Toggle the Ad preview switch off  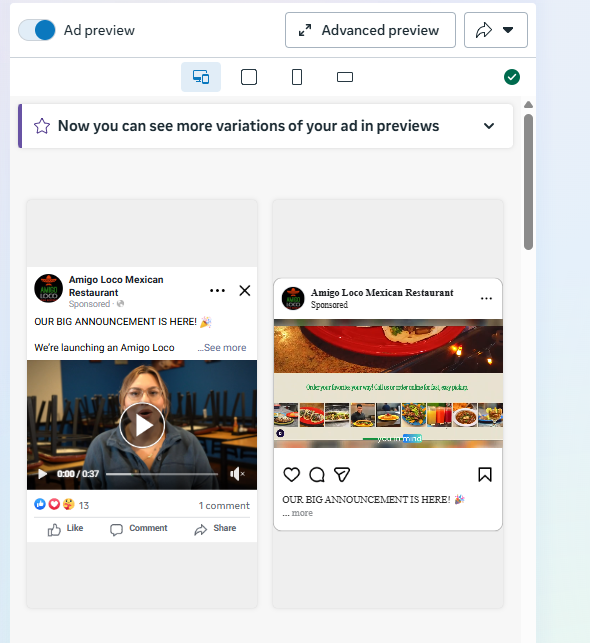coord(37,30)
